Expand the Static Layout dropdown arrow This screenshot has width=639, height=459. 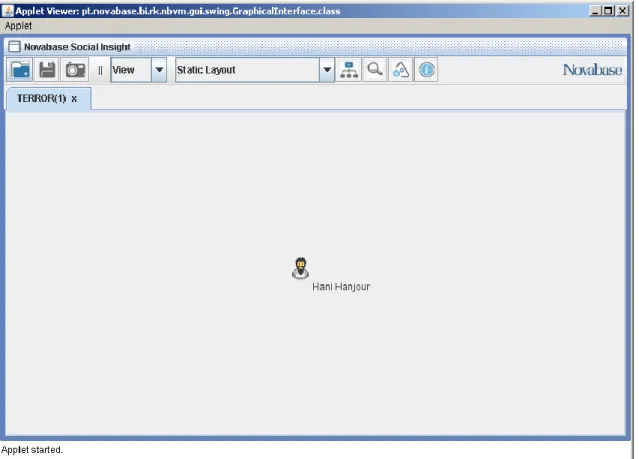click(x=327, y=70)
